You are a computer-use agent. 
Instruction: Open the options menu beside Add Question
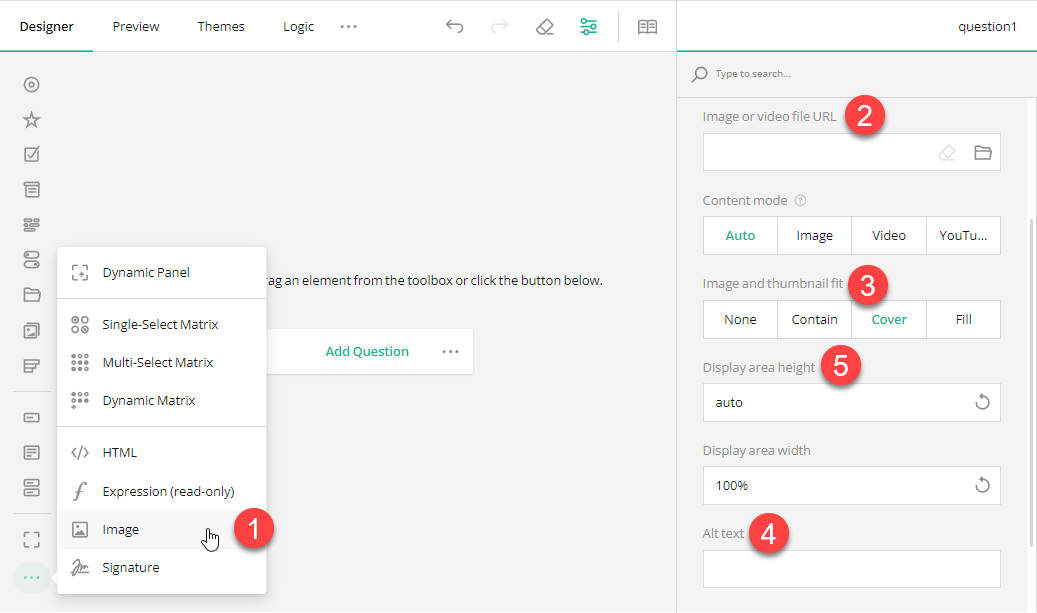click(450, 351)
